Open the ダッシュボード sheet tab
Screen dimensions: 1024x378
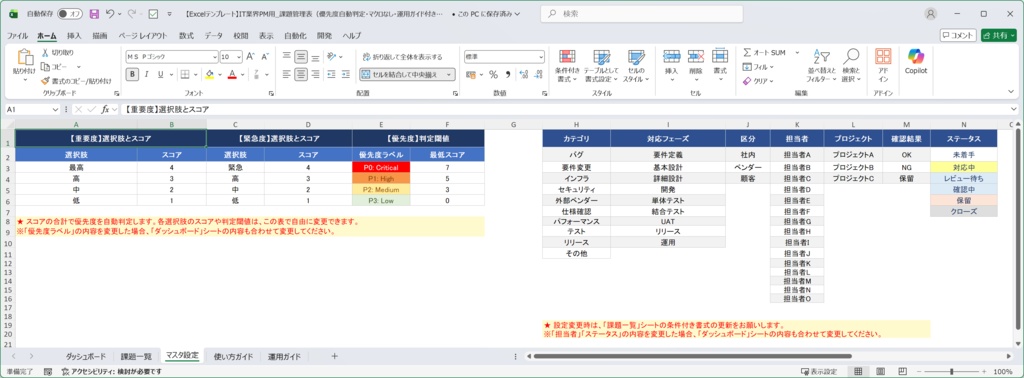click(x=86, y=356)
